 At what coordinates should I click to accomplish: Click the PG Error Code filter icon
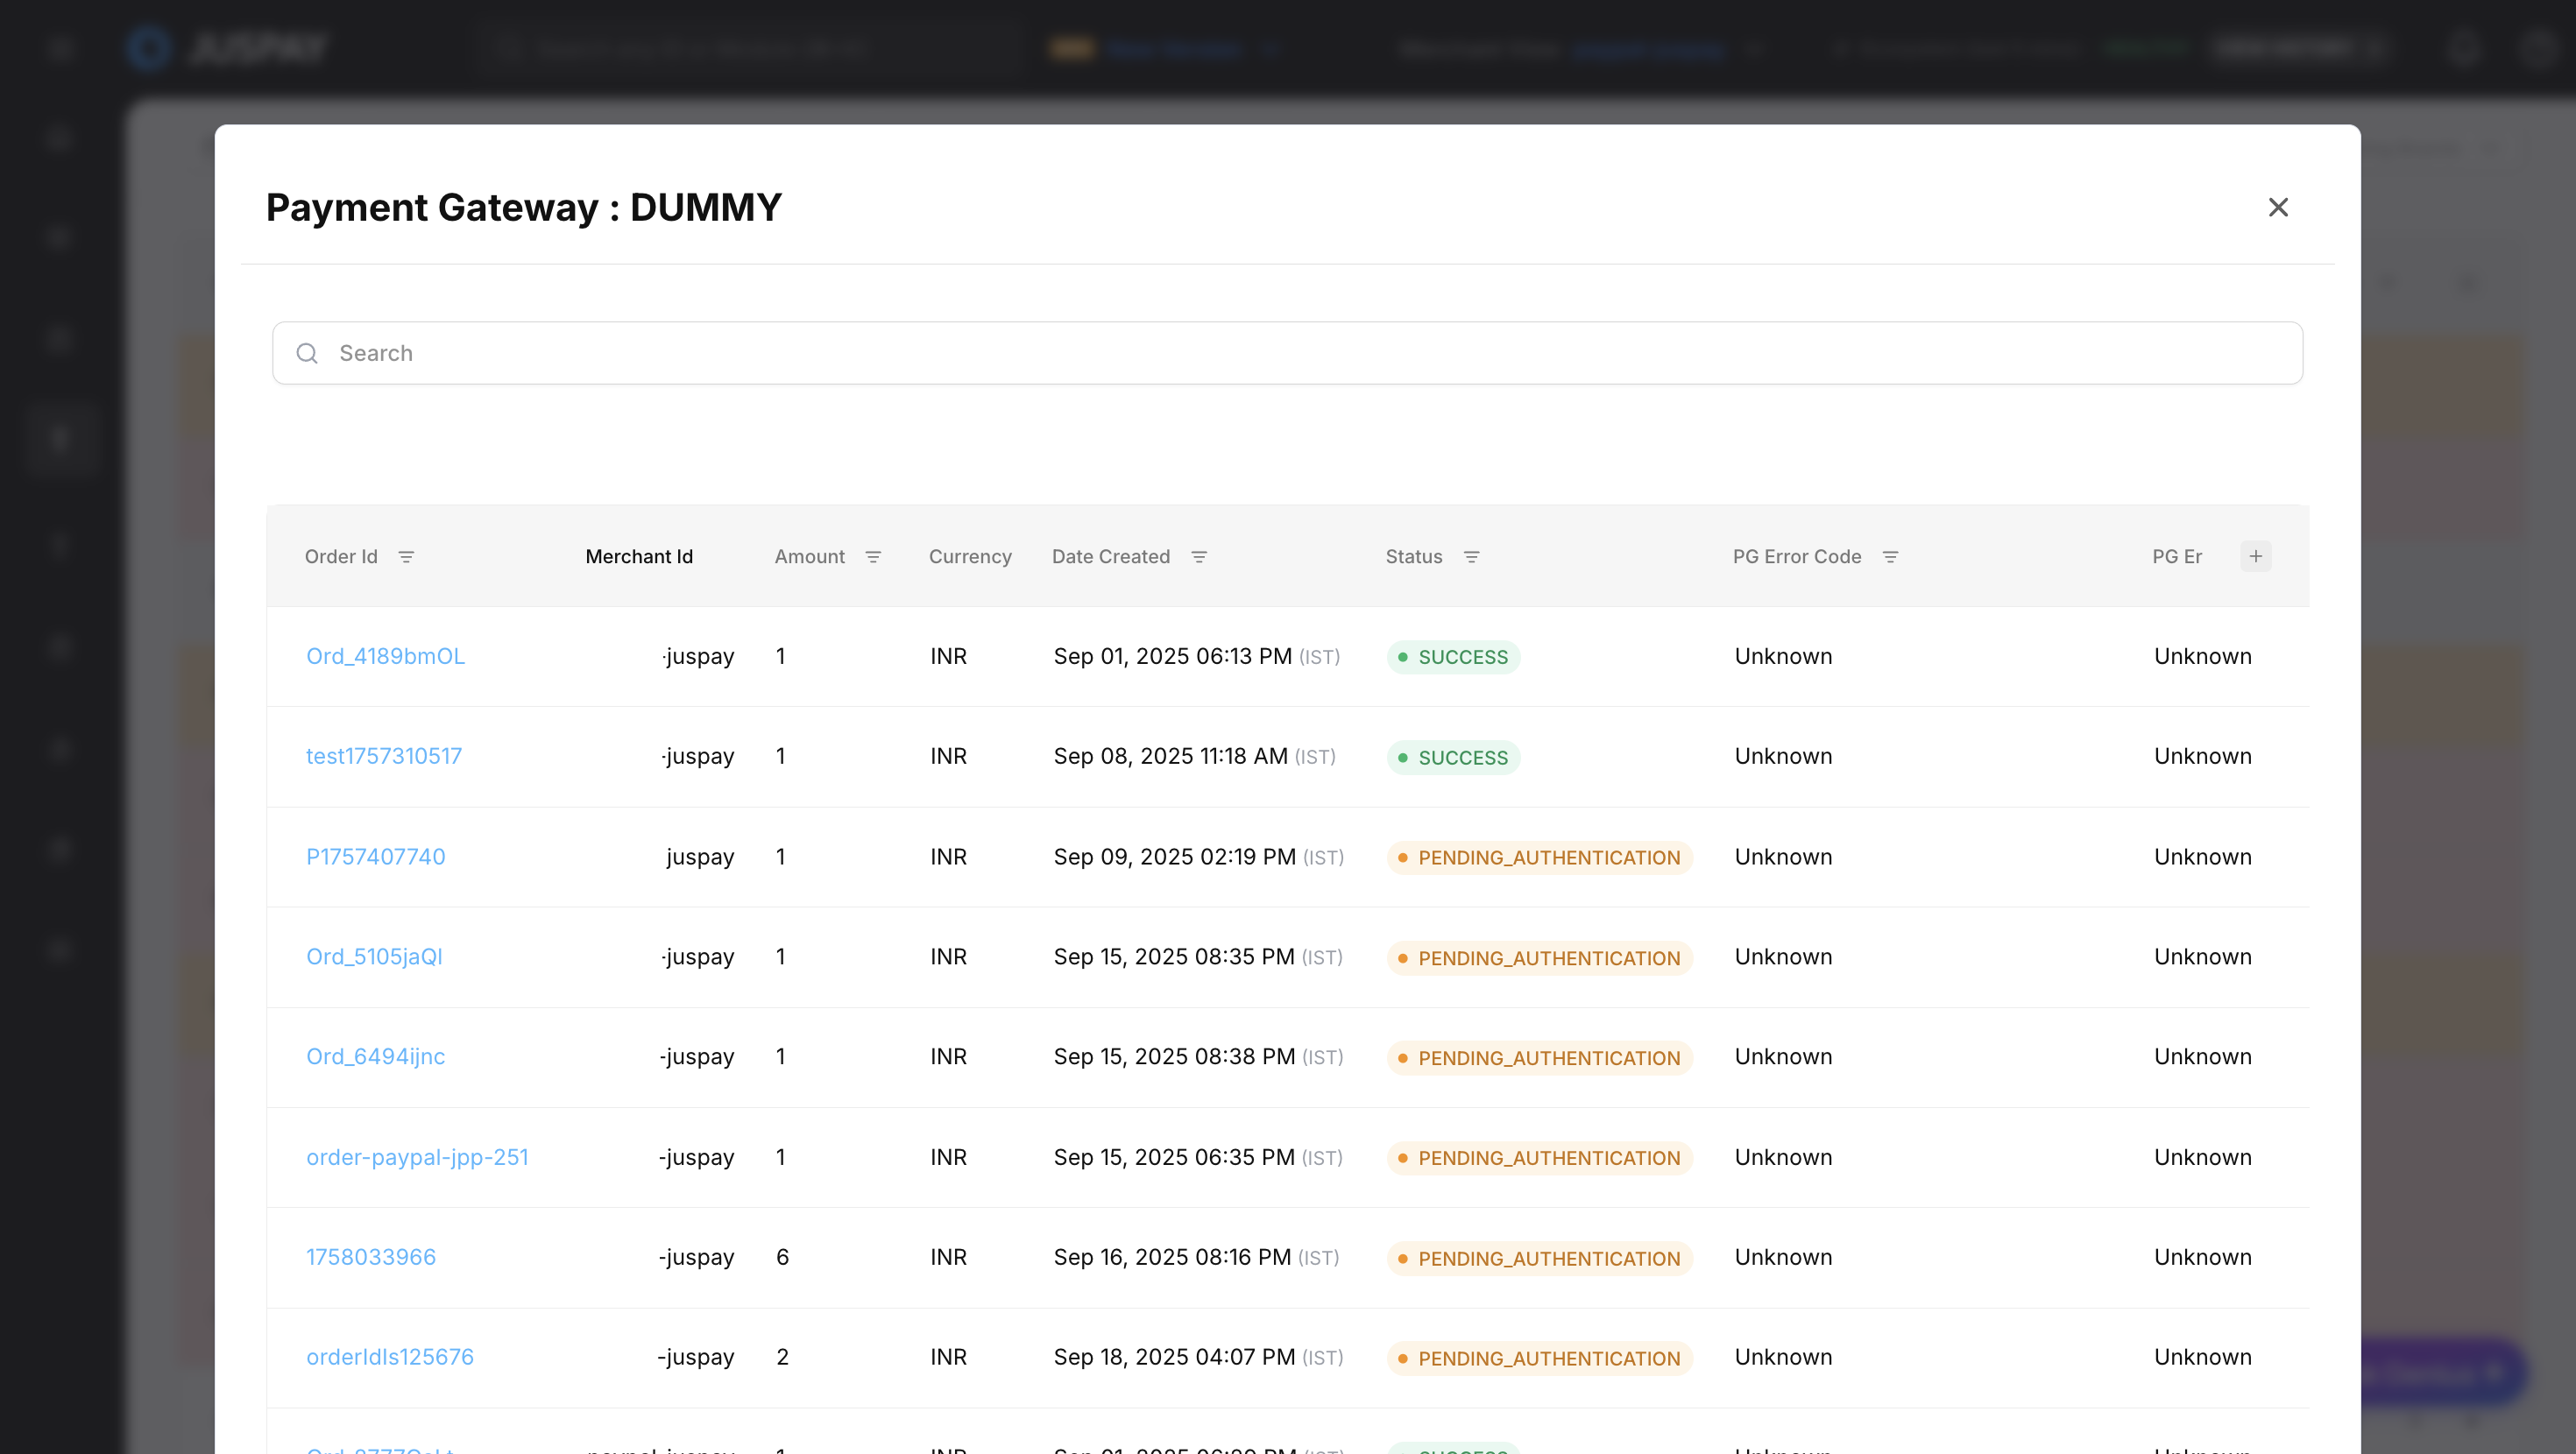(x=1890, y=557)
